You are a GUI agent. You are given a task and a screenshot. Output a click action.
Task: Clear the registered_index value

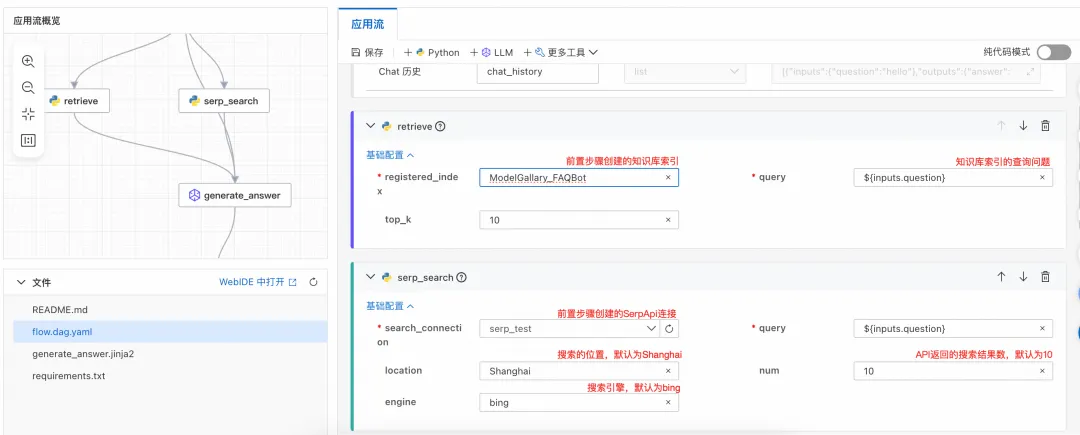click(x=668, y=178)
